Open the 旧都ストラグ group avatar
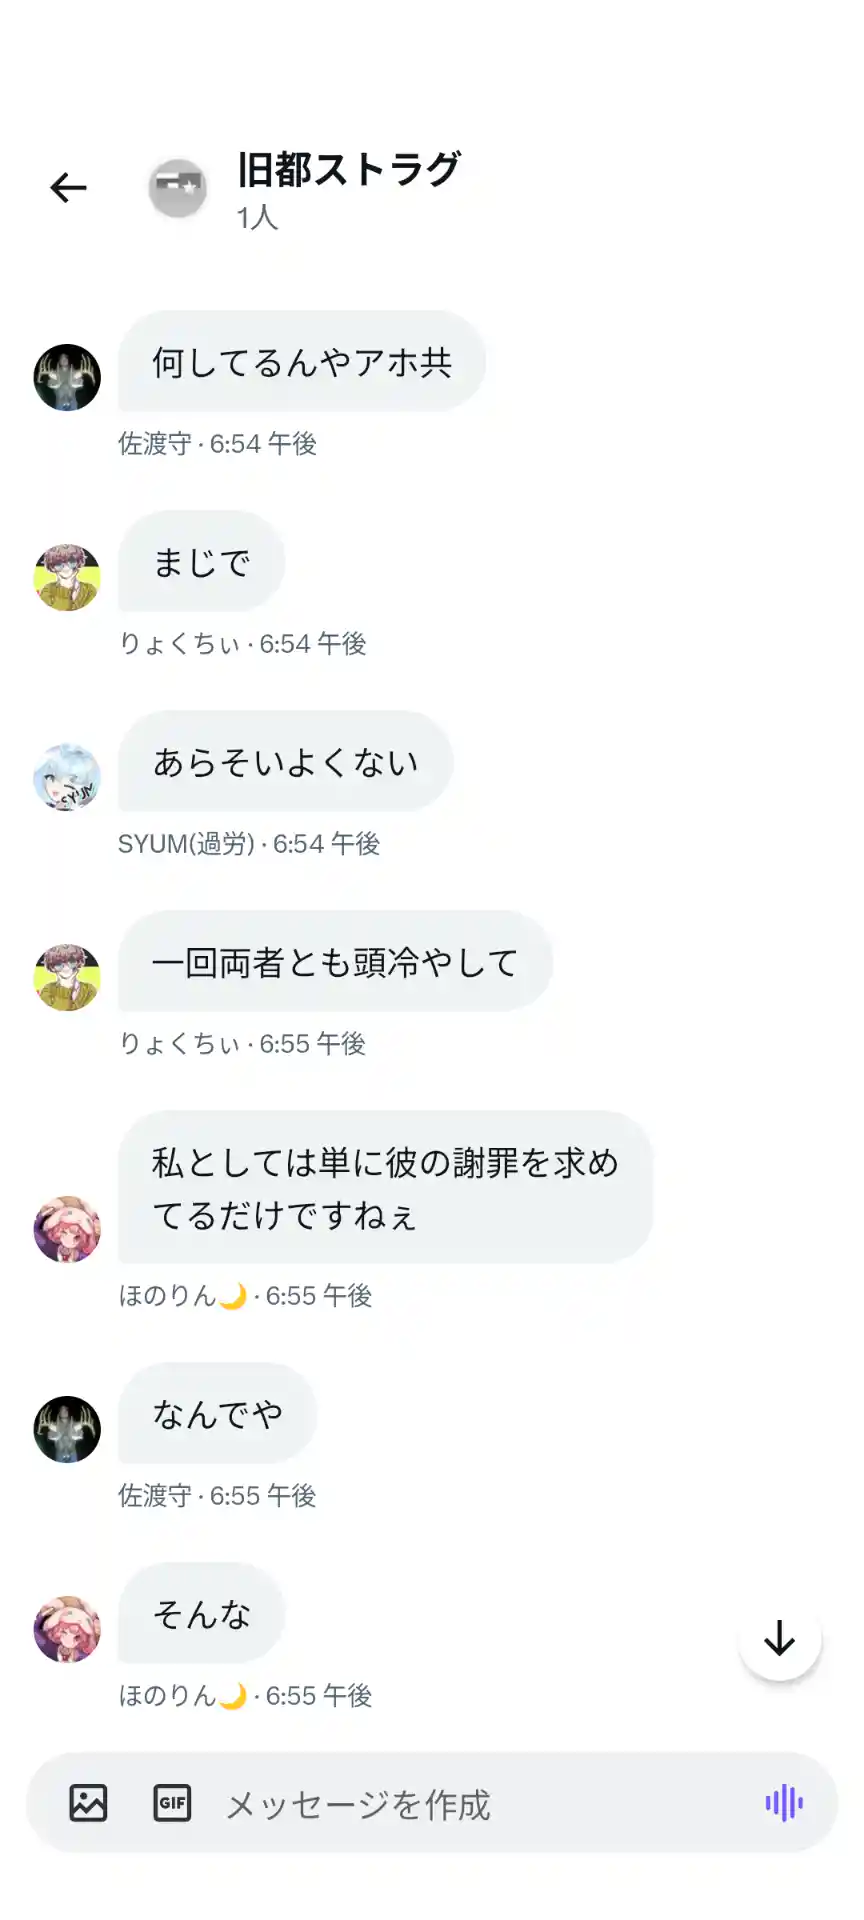The image size is (864, 1920). tap(178, 187)
